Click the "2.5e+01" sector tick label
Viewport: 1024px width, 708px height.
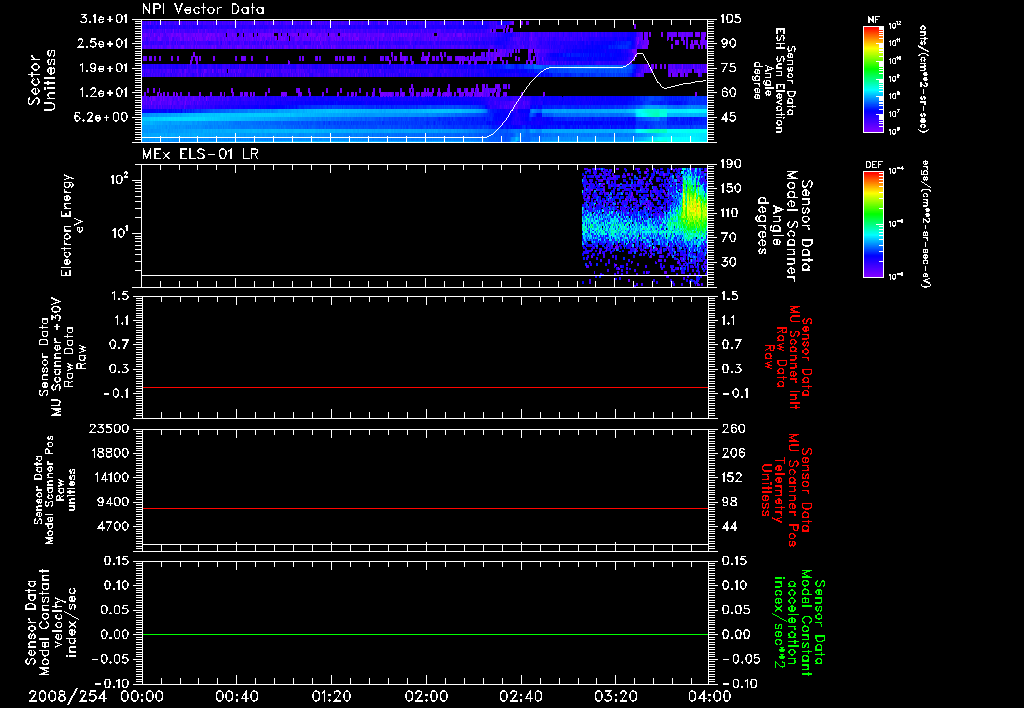click(x=104, y=43)
